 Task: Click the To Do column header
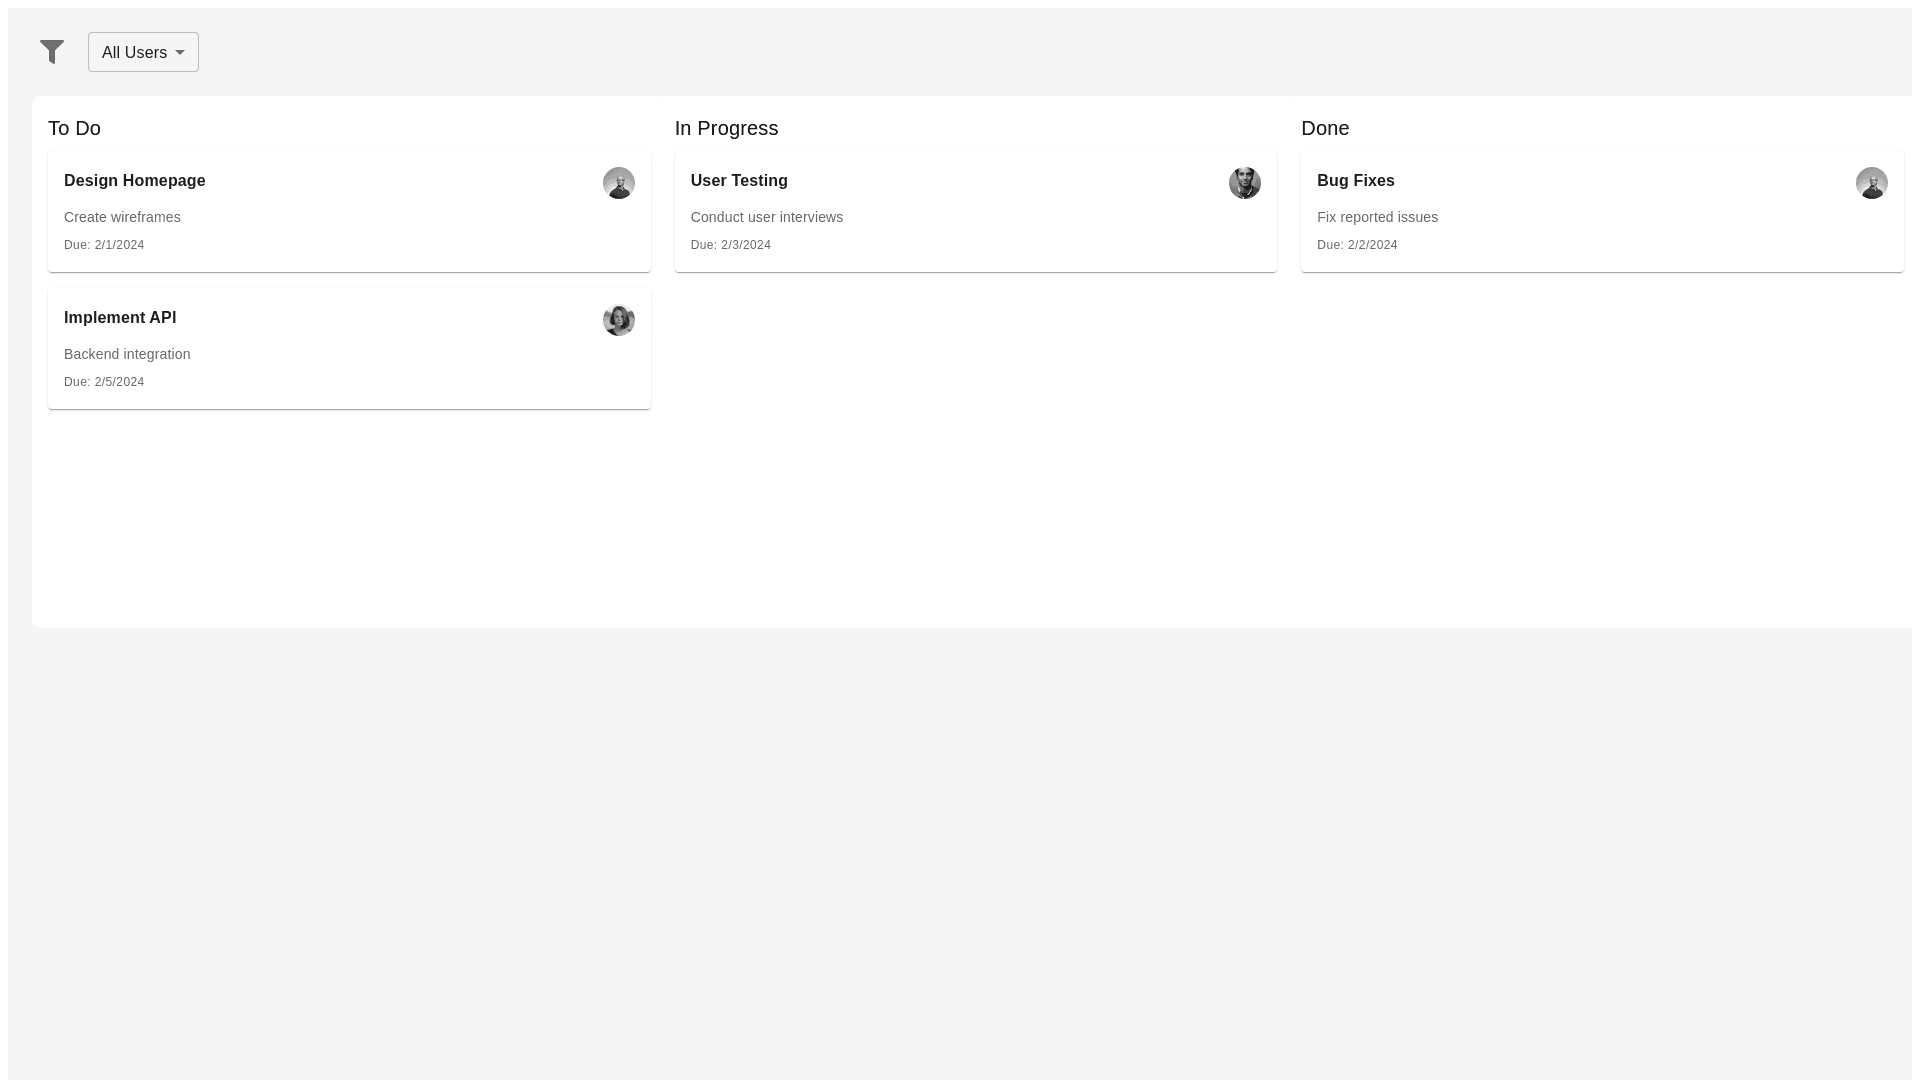pyautogui.click(x=74, y=128)
